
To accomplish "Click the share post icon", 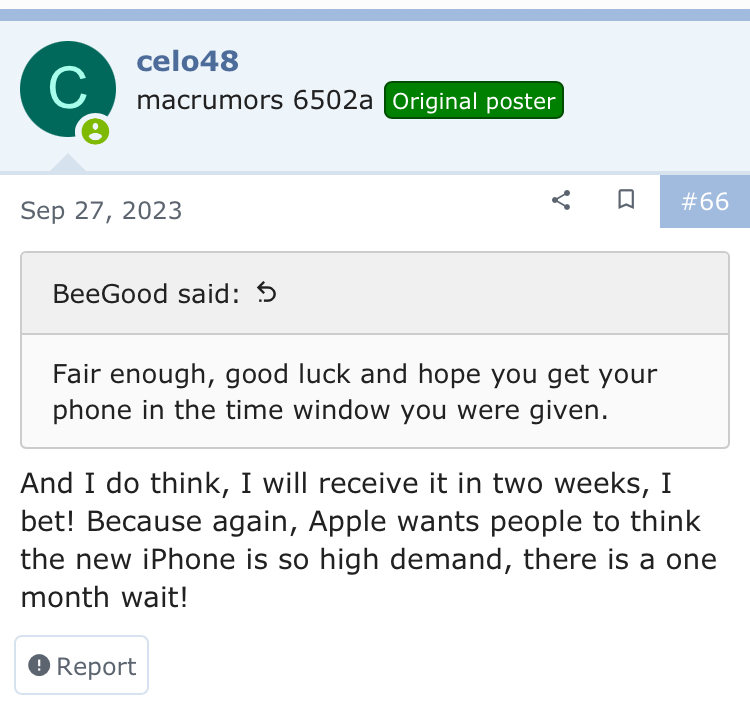I will pyautogui.click(x=561, y=200).
